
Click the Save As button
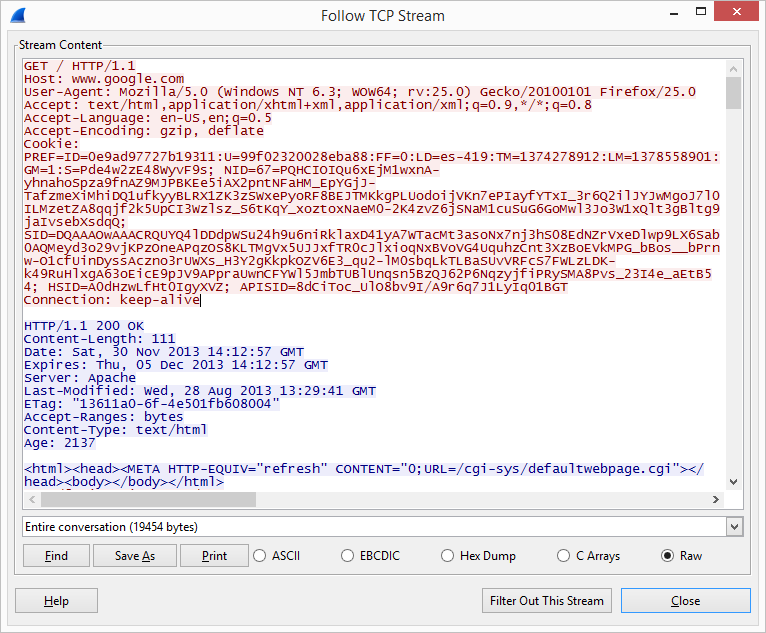pos(135,556)
